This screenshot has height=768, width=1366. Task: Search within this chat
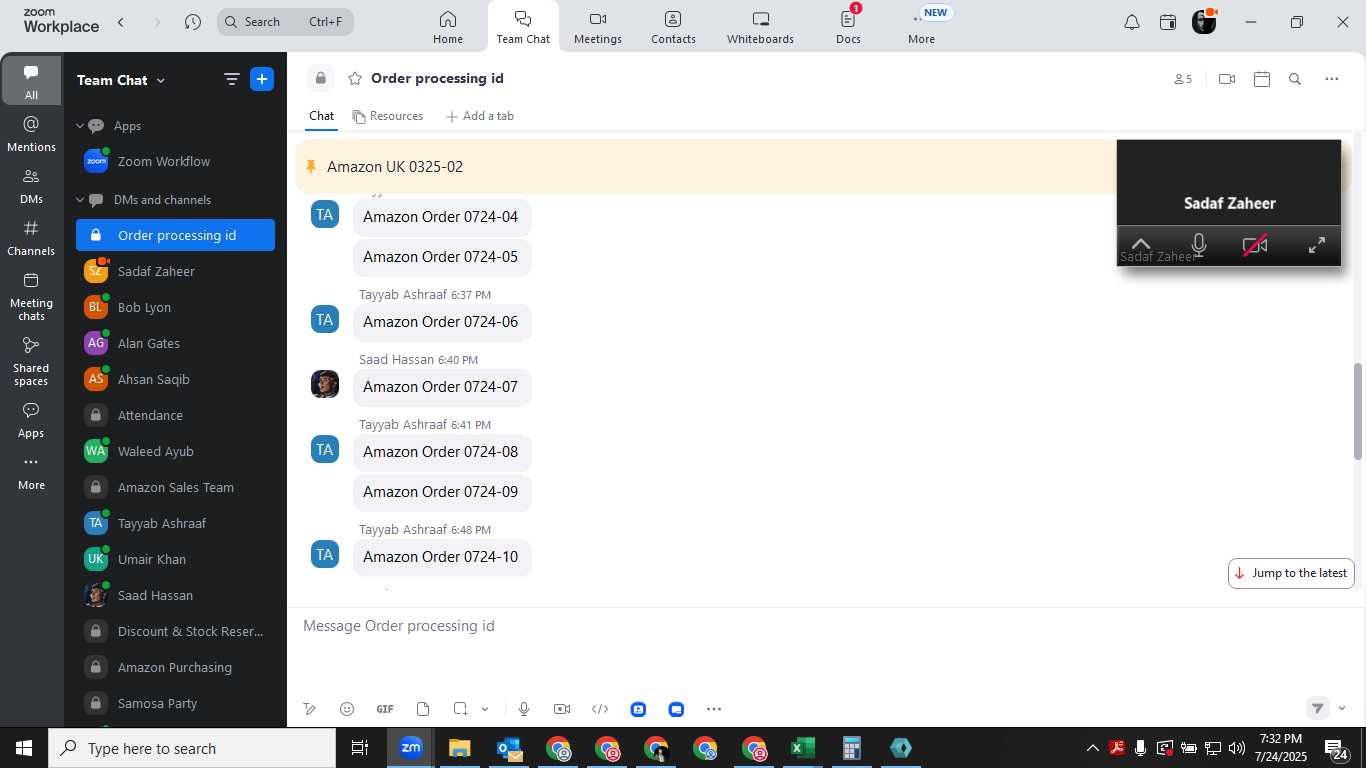[1295, 79]
